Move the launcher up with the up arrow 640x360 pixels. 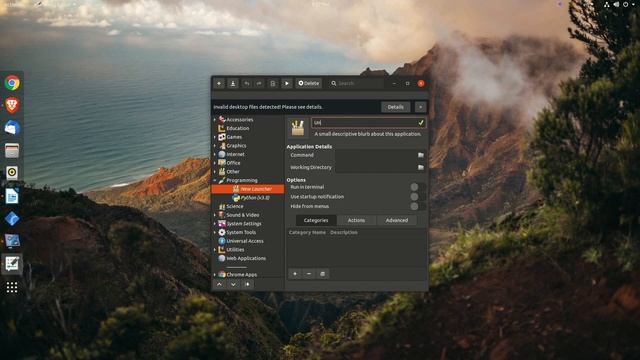click(x=220, y=284)
